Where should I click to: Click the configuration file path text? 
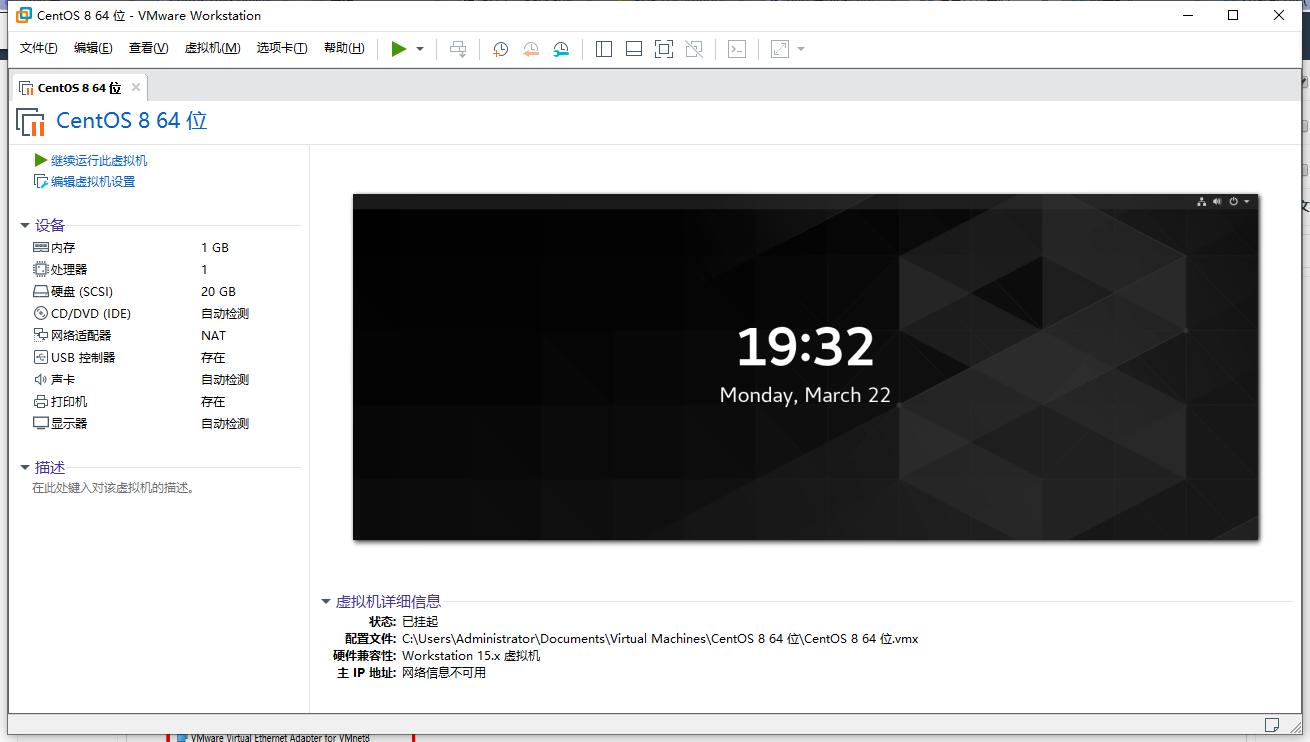pyautogui.click(x=660, y=638)
